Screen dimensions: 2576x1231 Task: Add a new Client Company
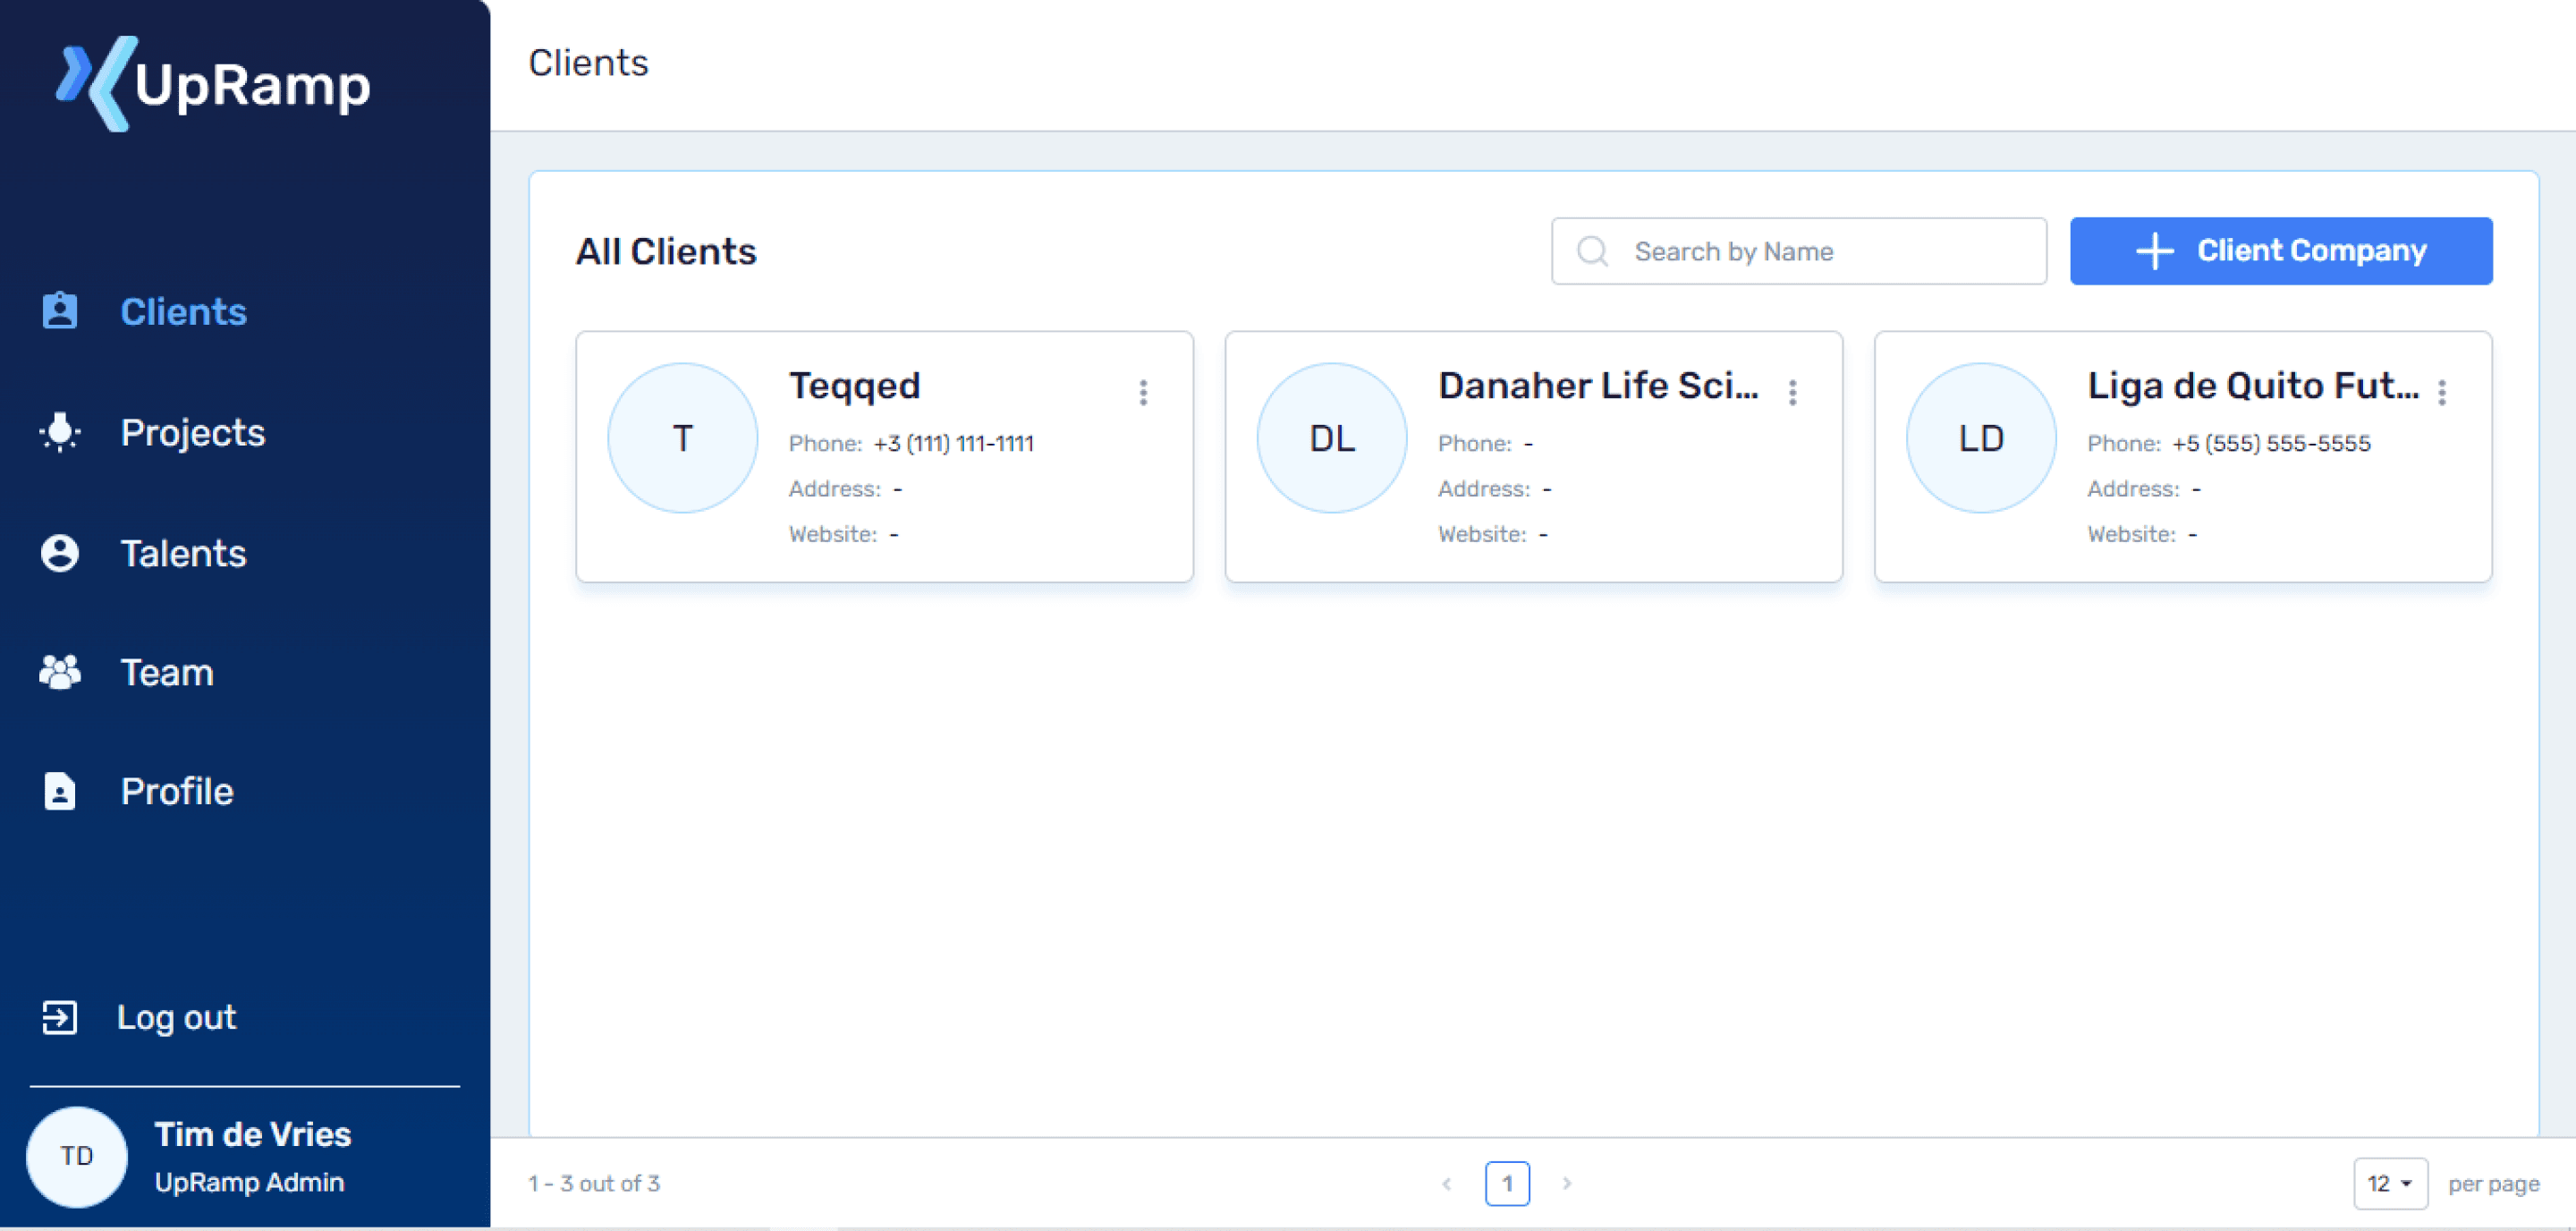[2280, 251]
